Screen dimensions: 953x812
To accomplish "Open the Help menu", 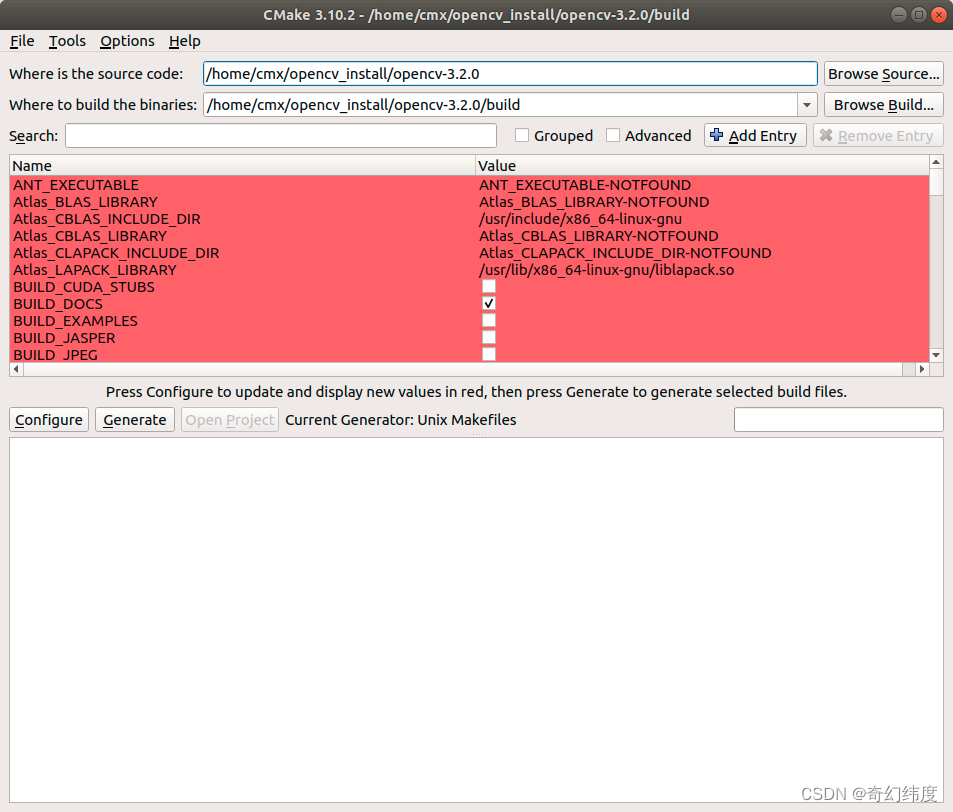I will coord(184,41).
